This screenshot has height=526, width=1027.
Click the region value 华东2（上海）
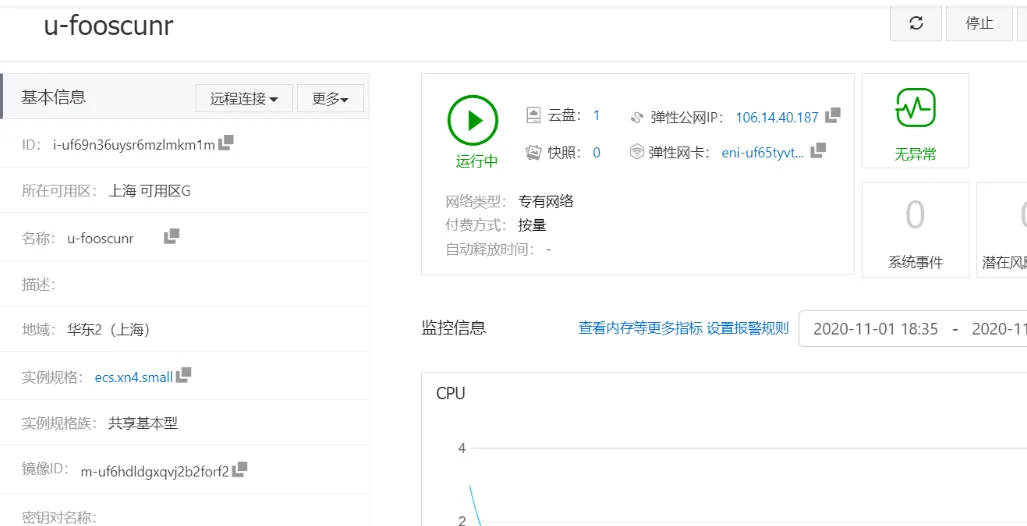pyautogui.click(x=109, y=330)
